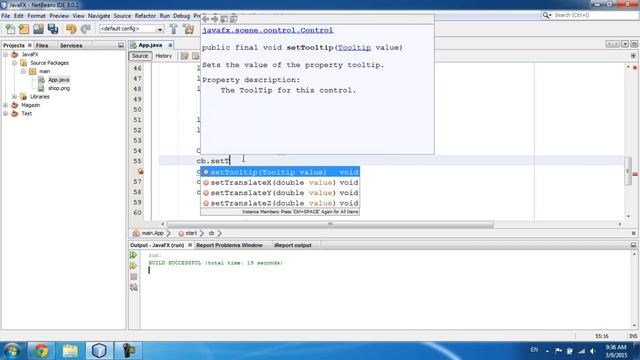The height and width of the screenshot is (360, 640).
Task: Click the Redo toolbar icon
Action: (x=85, y=29)
